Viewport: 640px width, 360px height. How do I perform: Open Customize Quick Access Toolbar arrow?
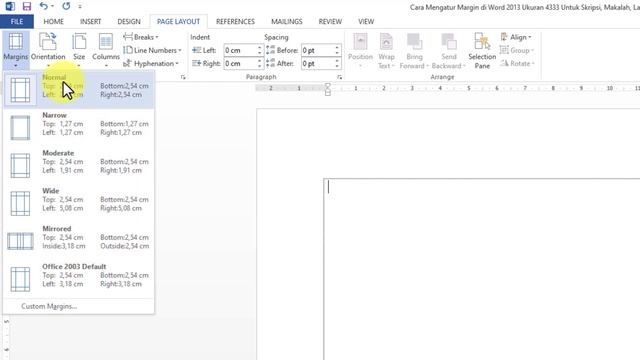click(80, 7)
